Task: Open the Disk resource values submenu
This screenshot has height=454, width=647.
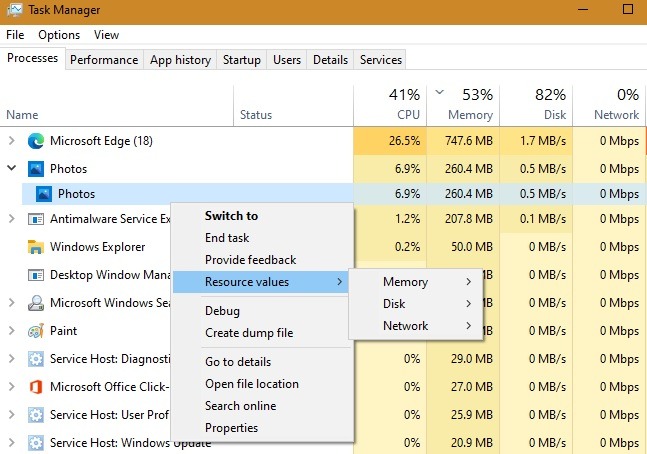Action: click(416, 304)
